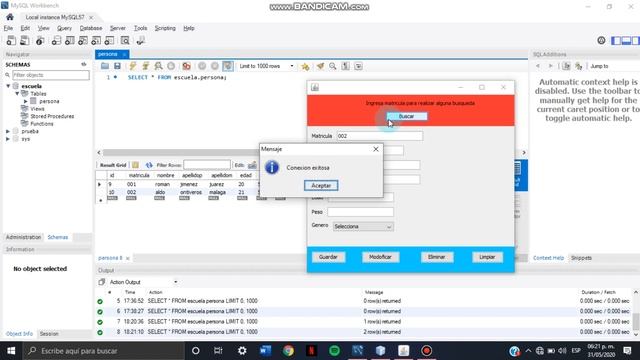
Task: Open the object inspector info icon in the main toolbar
Action: 40,40
